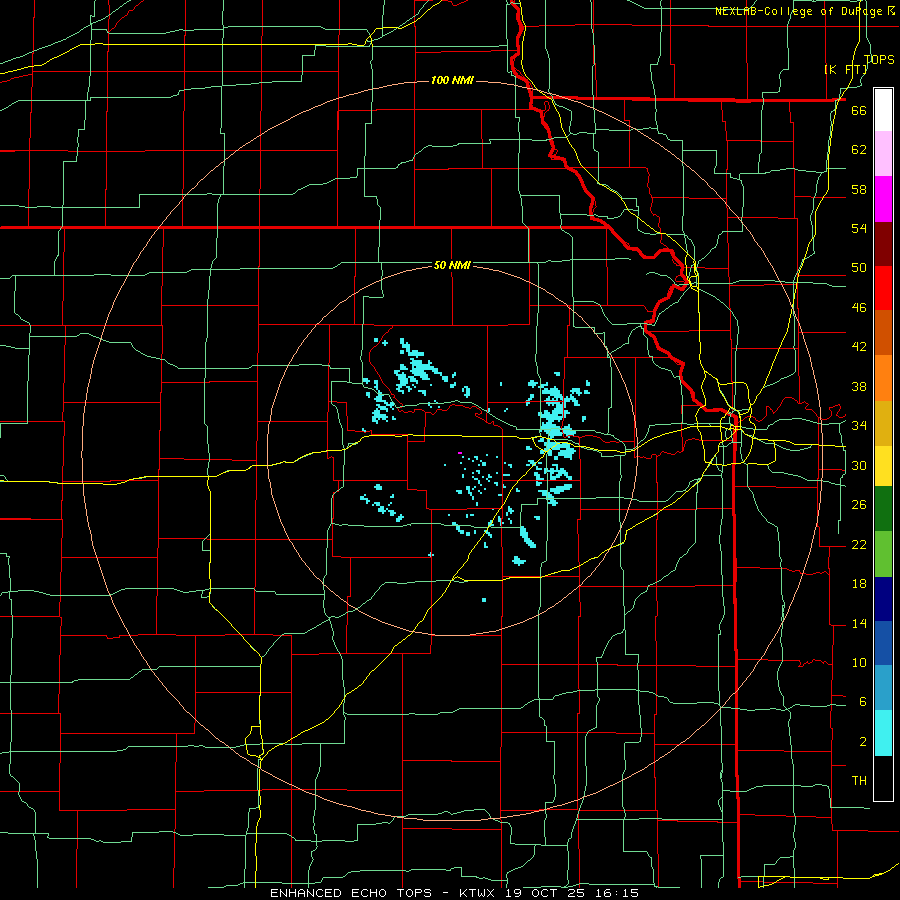Click the "TOPS" legend title
The image size is (900, 900).
pos(879,59)
